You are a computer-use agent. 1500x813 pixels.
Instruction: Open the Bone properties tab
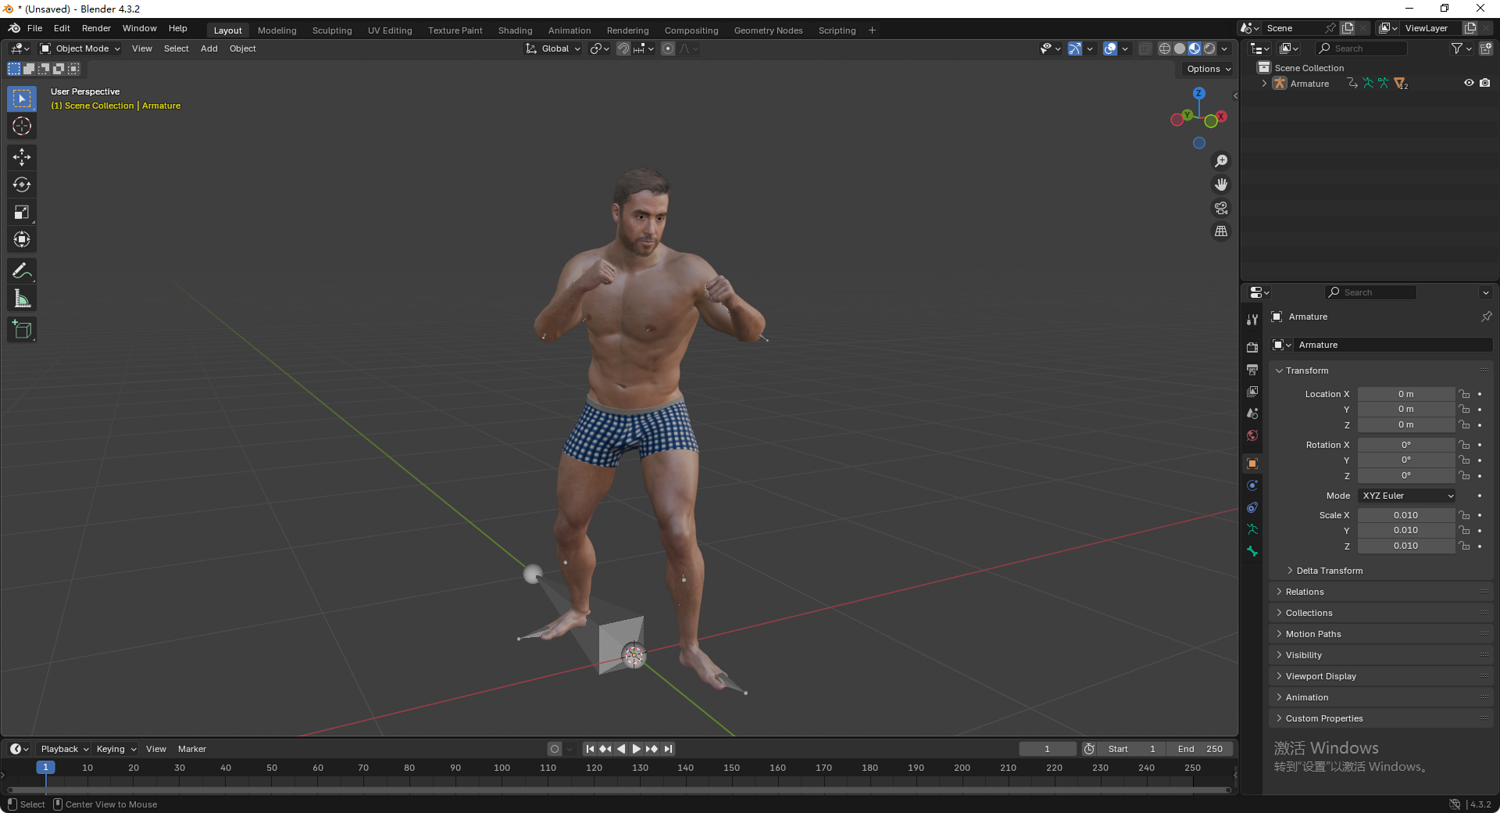coord(1252,551)
